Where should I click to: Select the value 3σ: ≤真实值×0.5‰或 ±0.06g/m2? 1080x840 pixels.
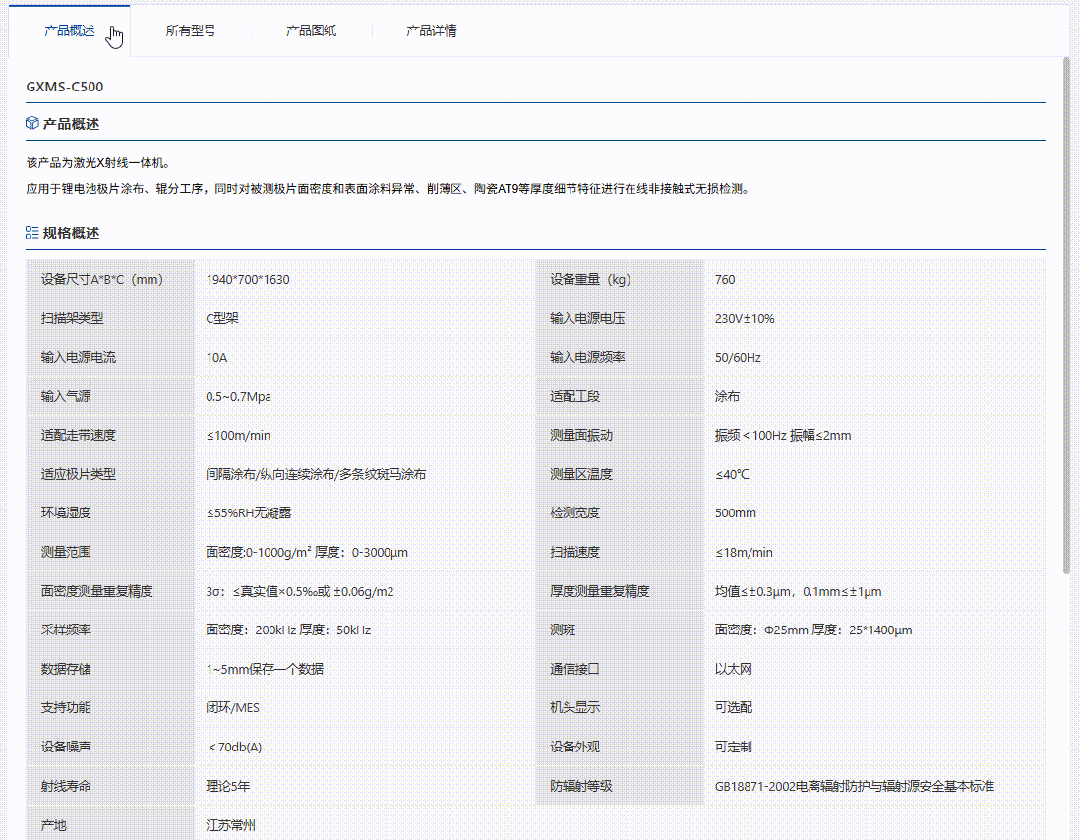coord(300,591)
